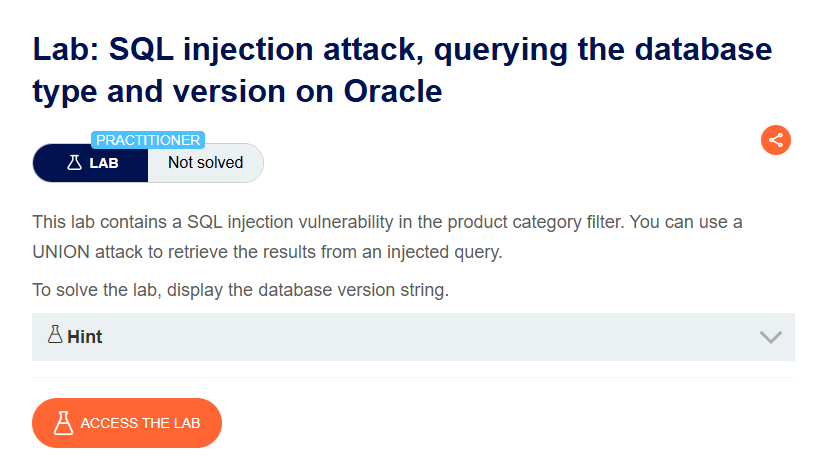This screenshot has height=461, width=830.
Task: Select the dark blue LAB badge
Action: point(91,163)
